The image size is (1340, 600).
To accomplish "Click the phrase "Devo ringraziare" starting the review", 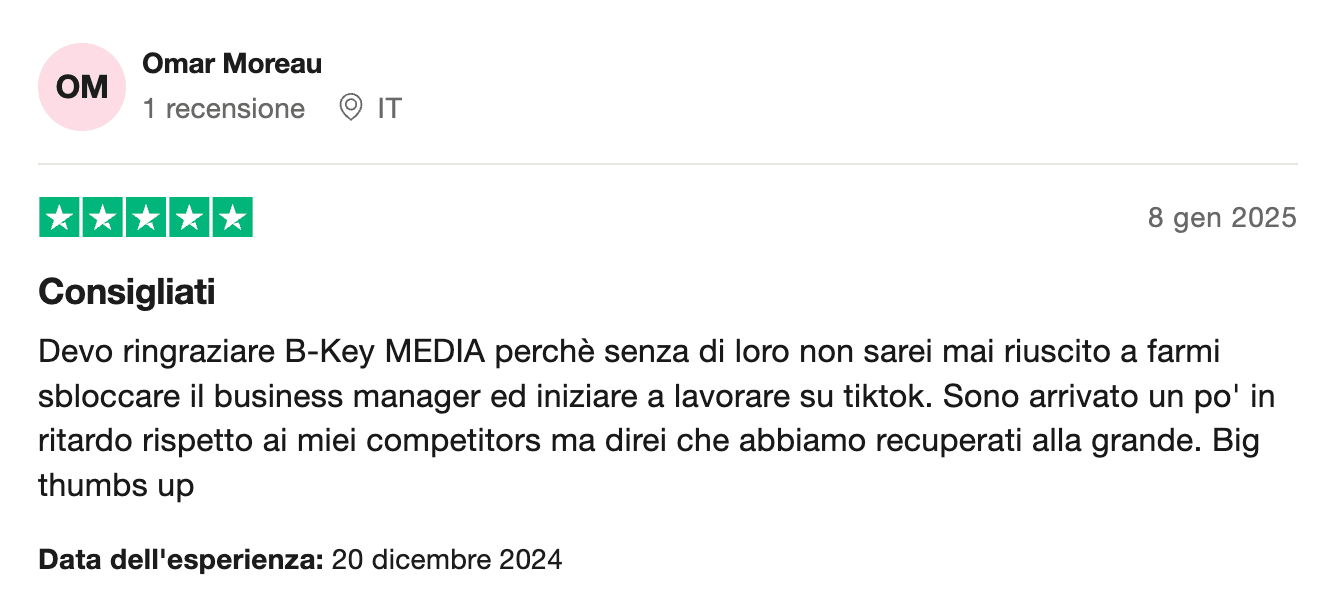I will 156,352.
